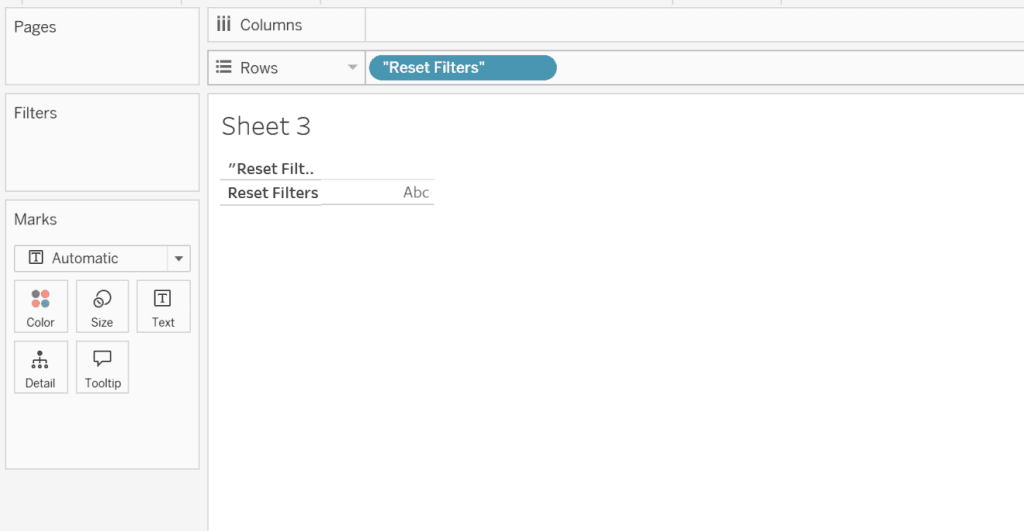This screenshot has height=531, width=1024.
Task: Select the Reset Filters row label
Action: click(273, 193)
